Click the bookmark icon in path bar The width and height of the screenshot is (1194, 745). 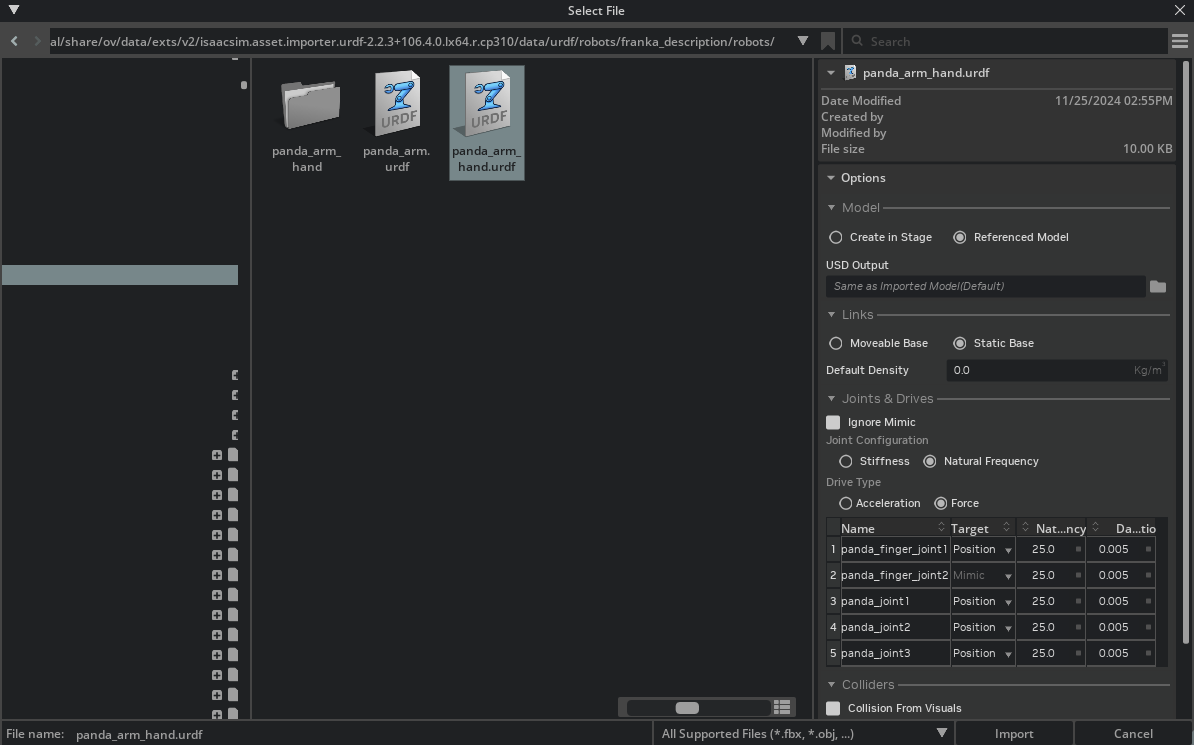pos(828,41)
